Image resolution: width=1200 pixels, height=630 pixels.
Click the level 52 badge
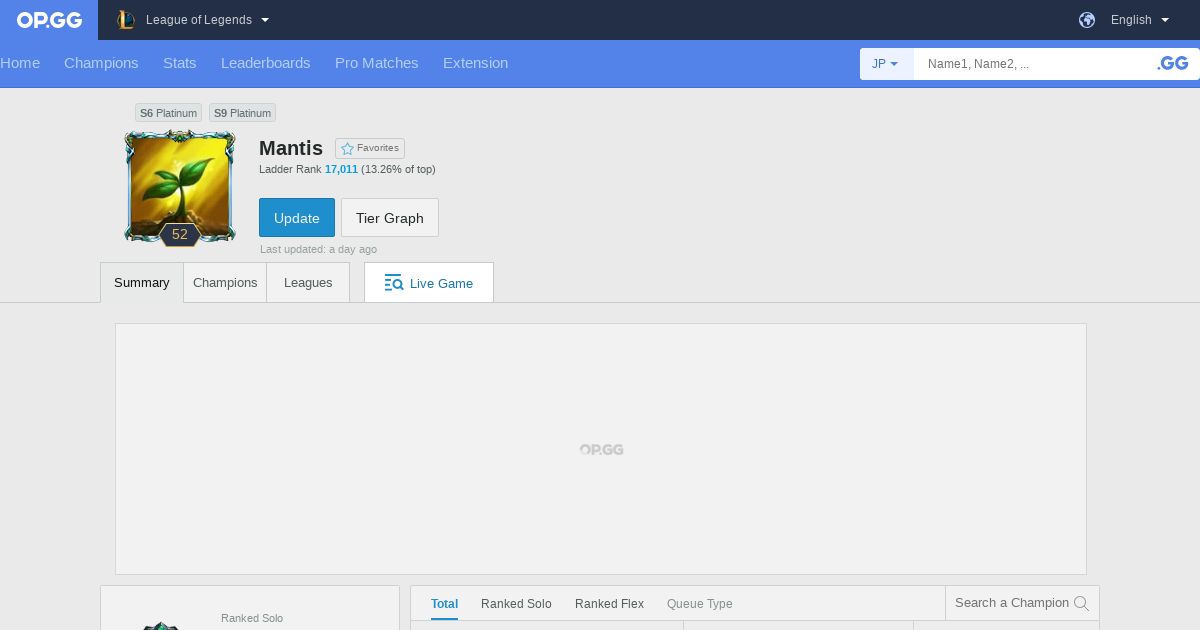click(180, 235)
